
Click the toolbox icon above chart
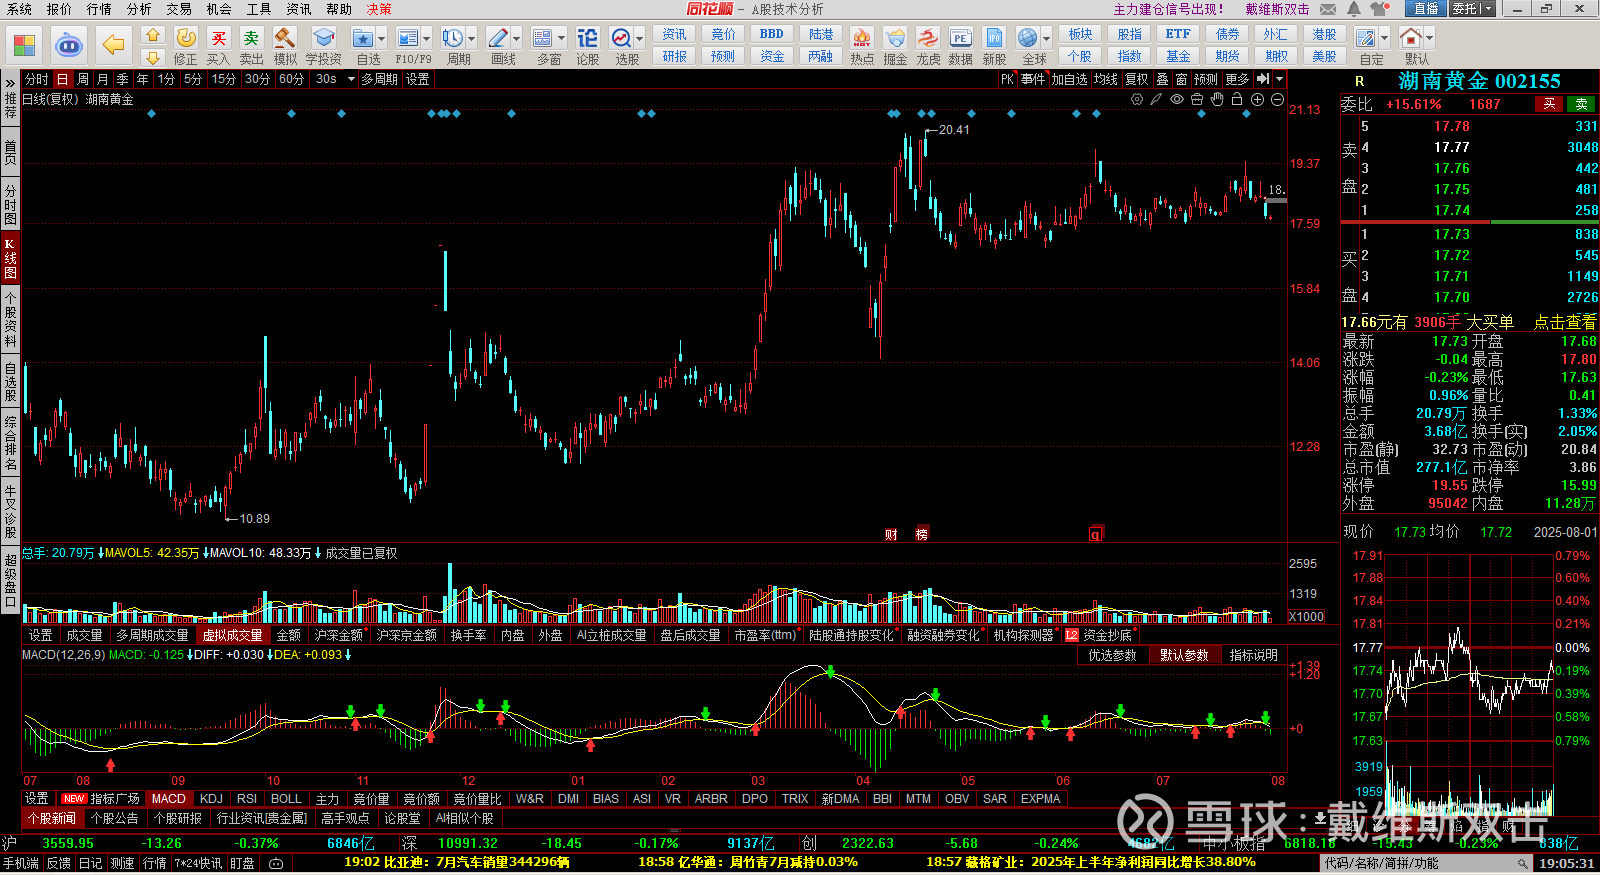[x=1197, y=99]
